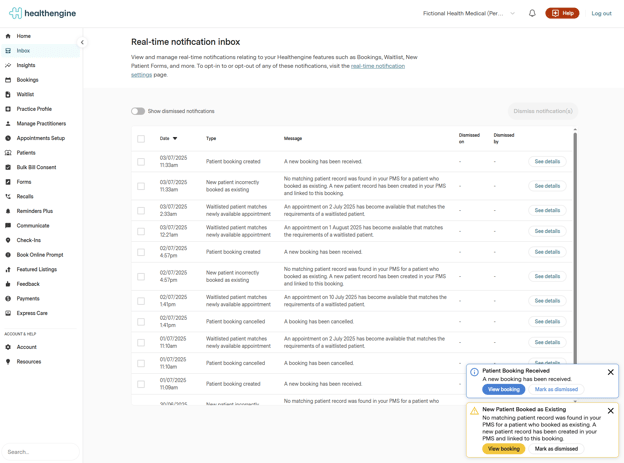Click the Healthengine logo

(x=42, y=13)
